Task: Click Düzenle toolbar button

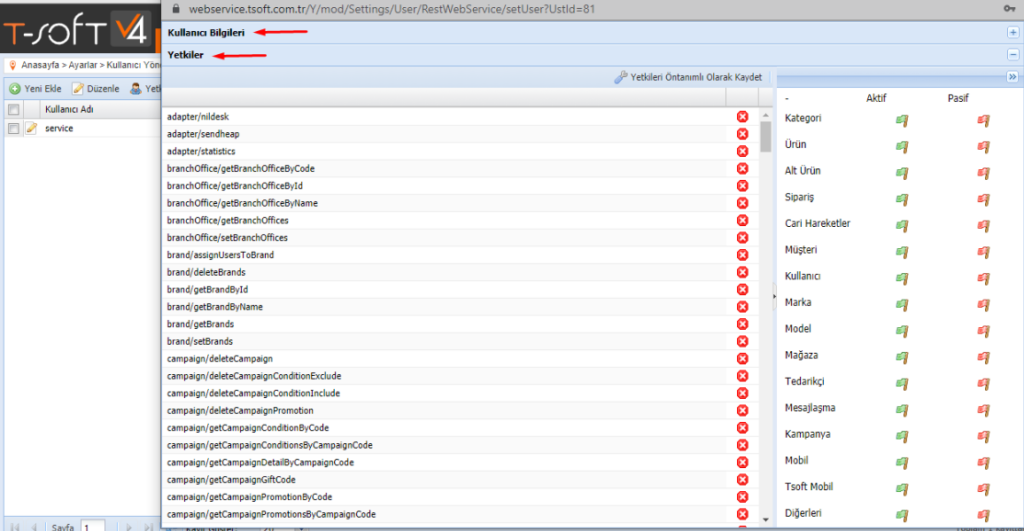Action: pyautogui.click(x=96, y=88)
